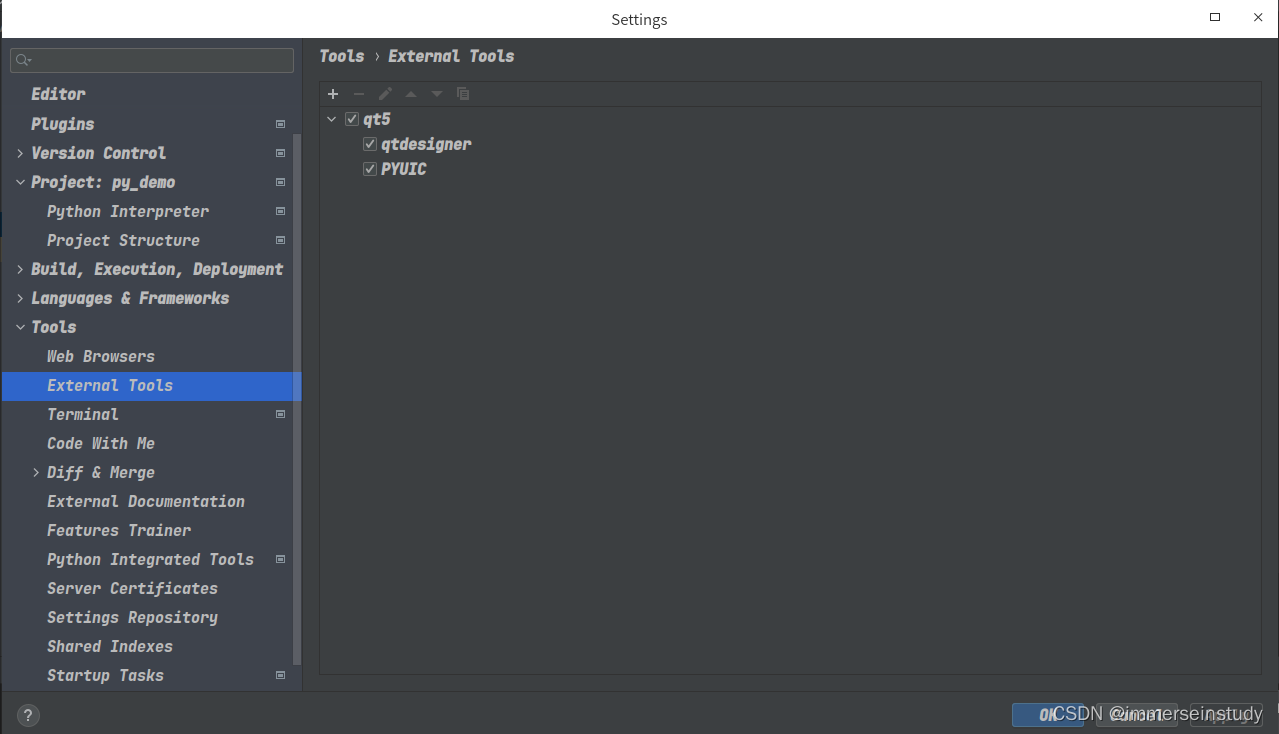Expand the Languages & Frameworks section
Screen dimensions: 1279x734
coord(20,298)
